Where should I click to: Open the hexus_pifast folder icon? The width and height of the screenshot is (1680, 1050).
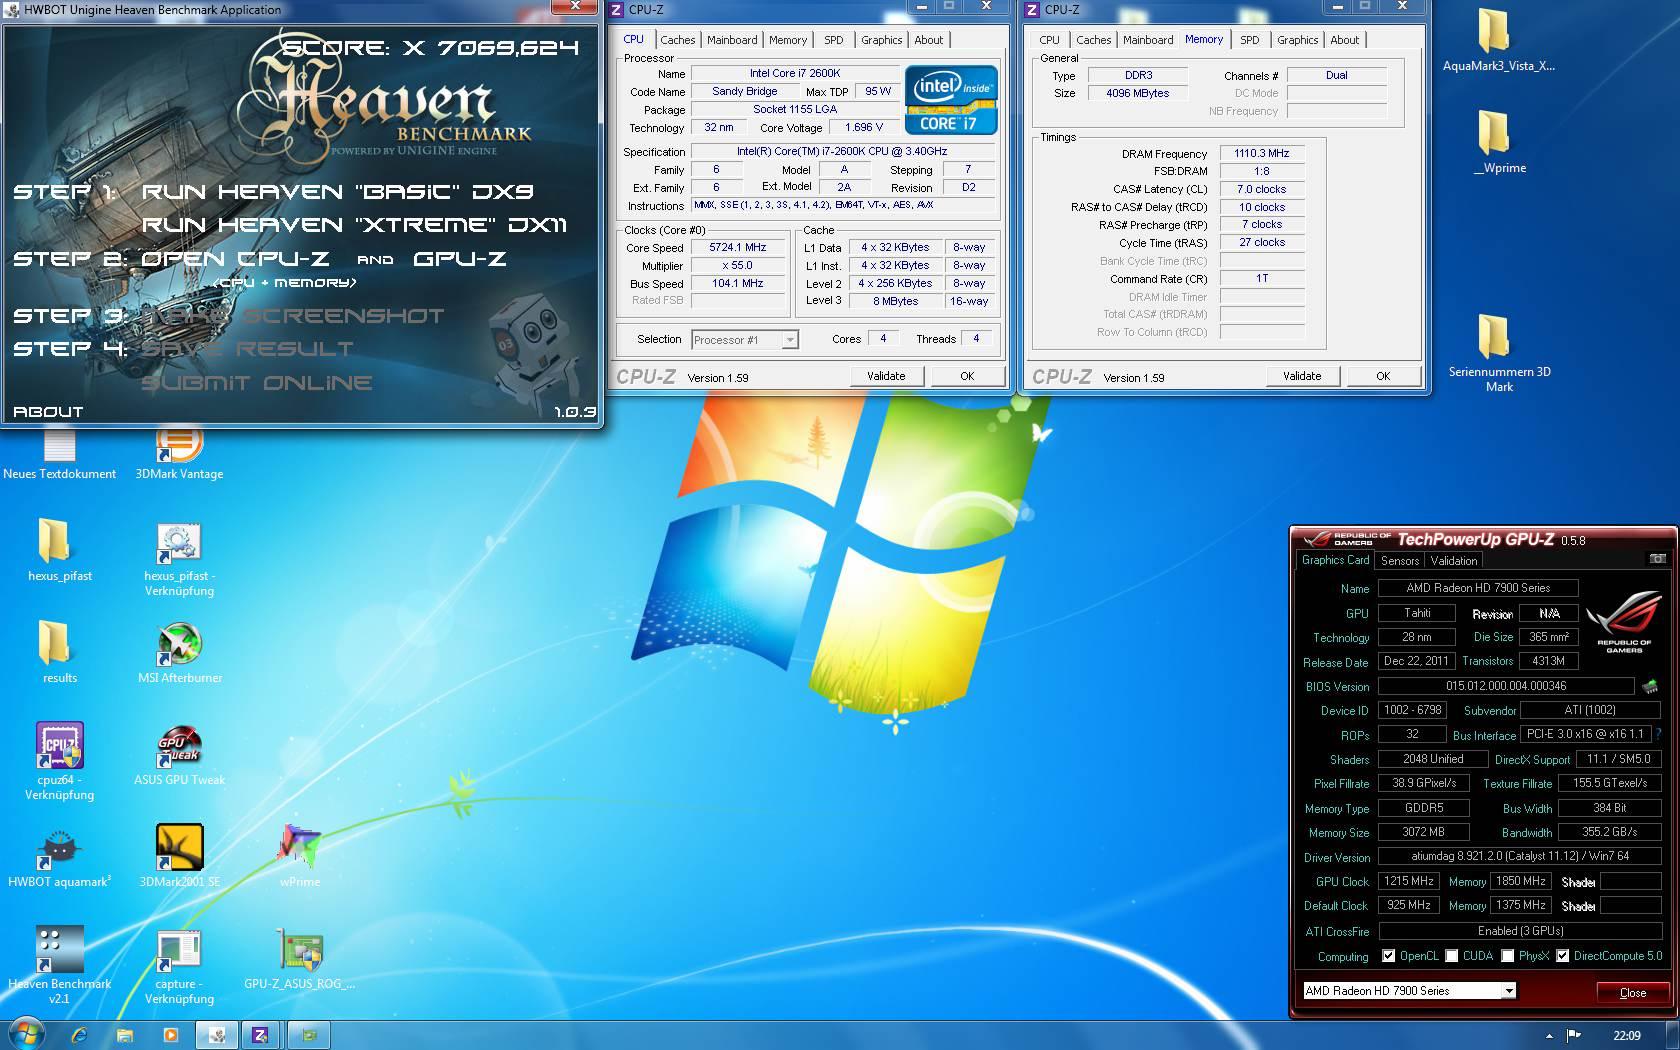coord(59,550)
